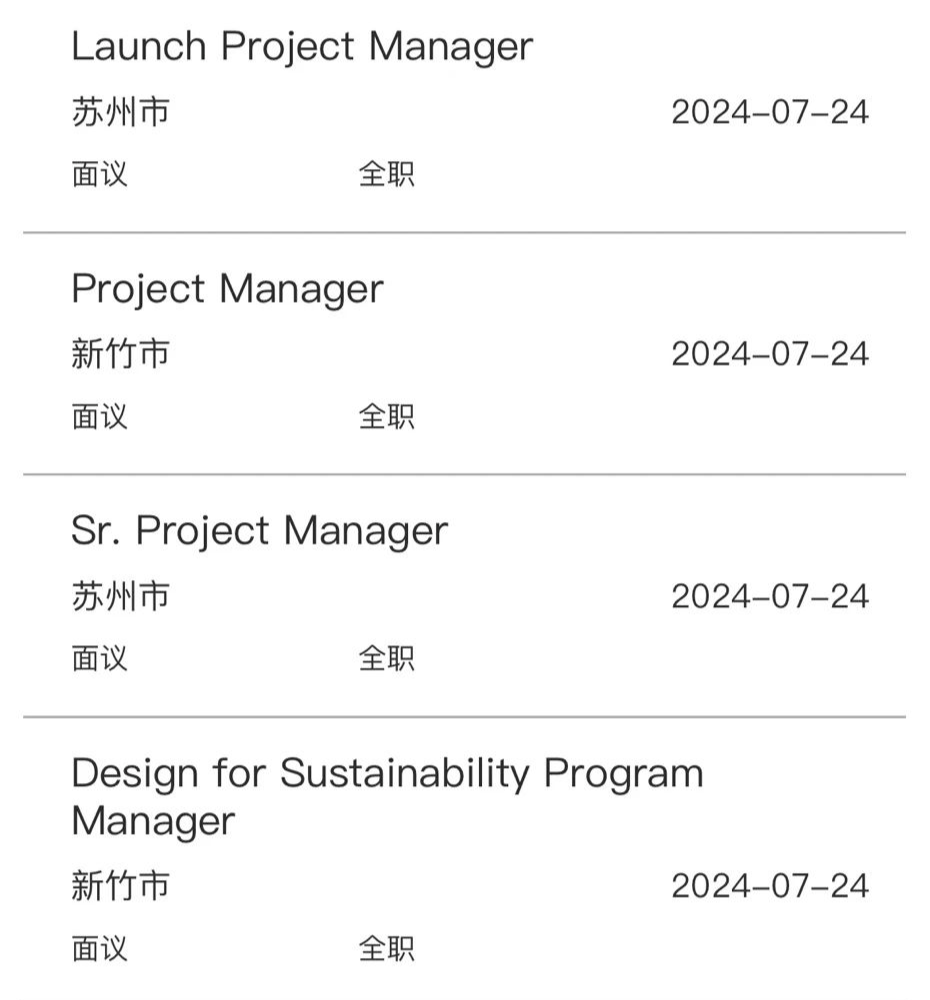Click 新竹市 location under Project Manager
Viewport: 930px width, 1000px height.
coord(121,354)
